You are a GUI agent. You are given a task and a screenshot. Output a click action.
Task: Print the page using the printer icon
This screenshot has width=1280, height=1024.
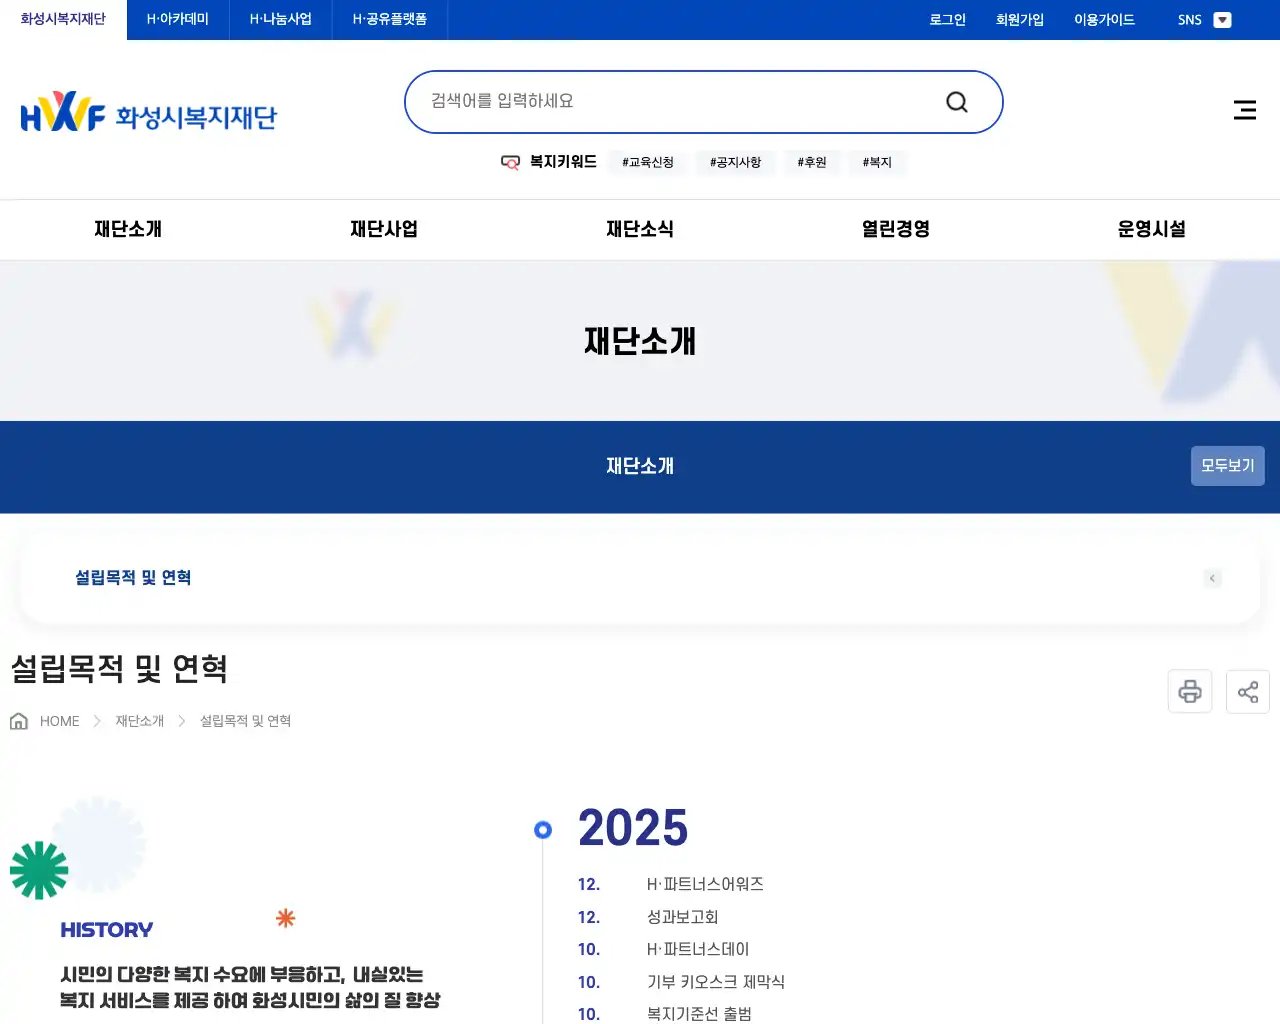pyautogui.click(x=1189, y=691)
